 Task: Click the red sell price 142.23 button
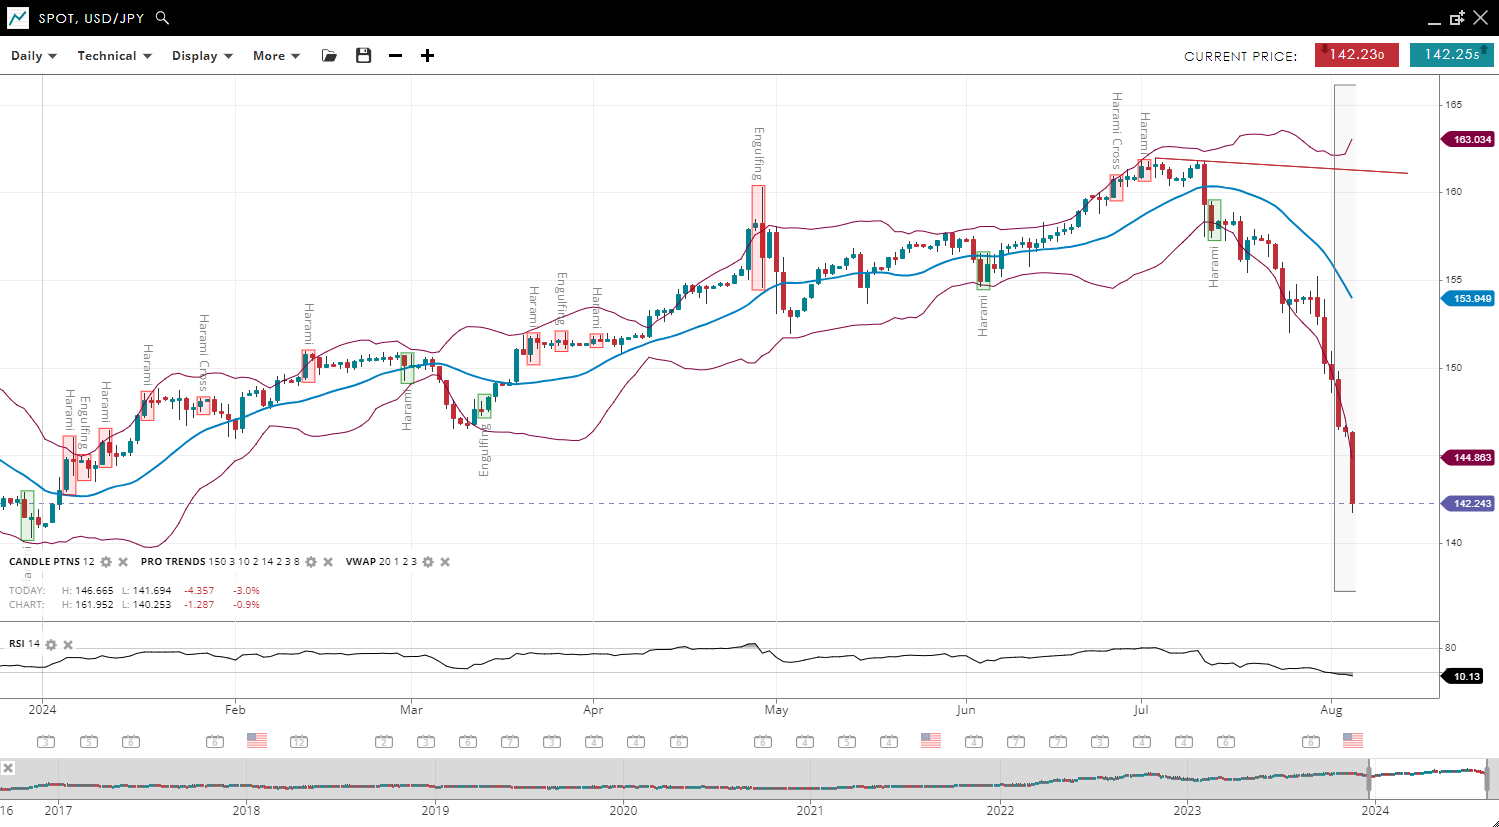tap(1356, 55)
